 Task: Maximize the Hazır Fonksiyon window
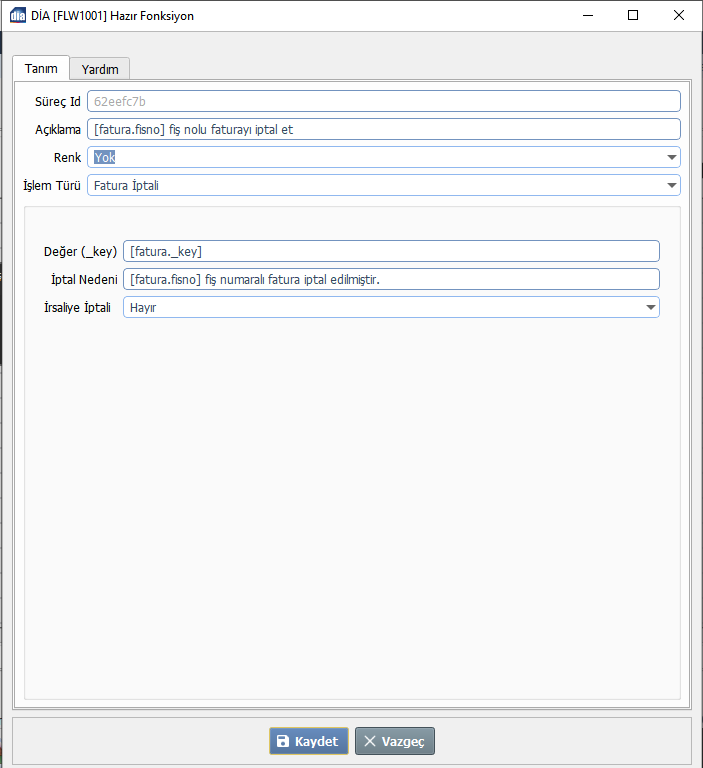tap(633, 16)
